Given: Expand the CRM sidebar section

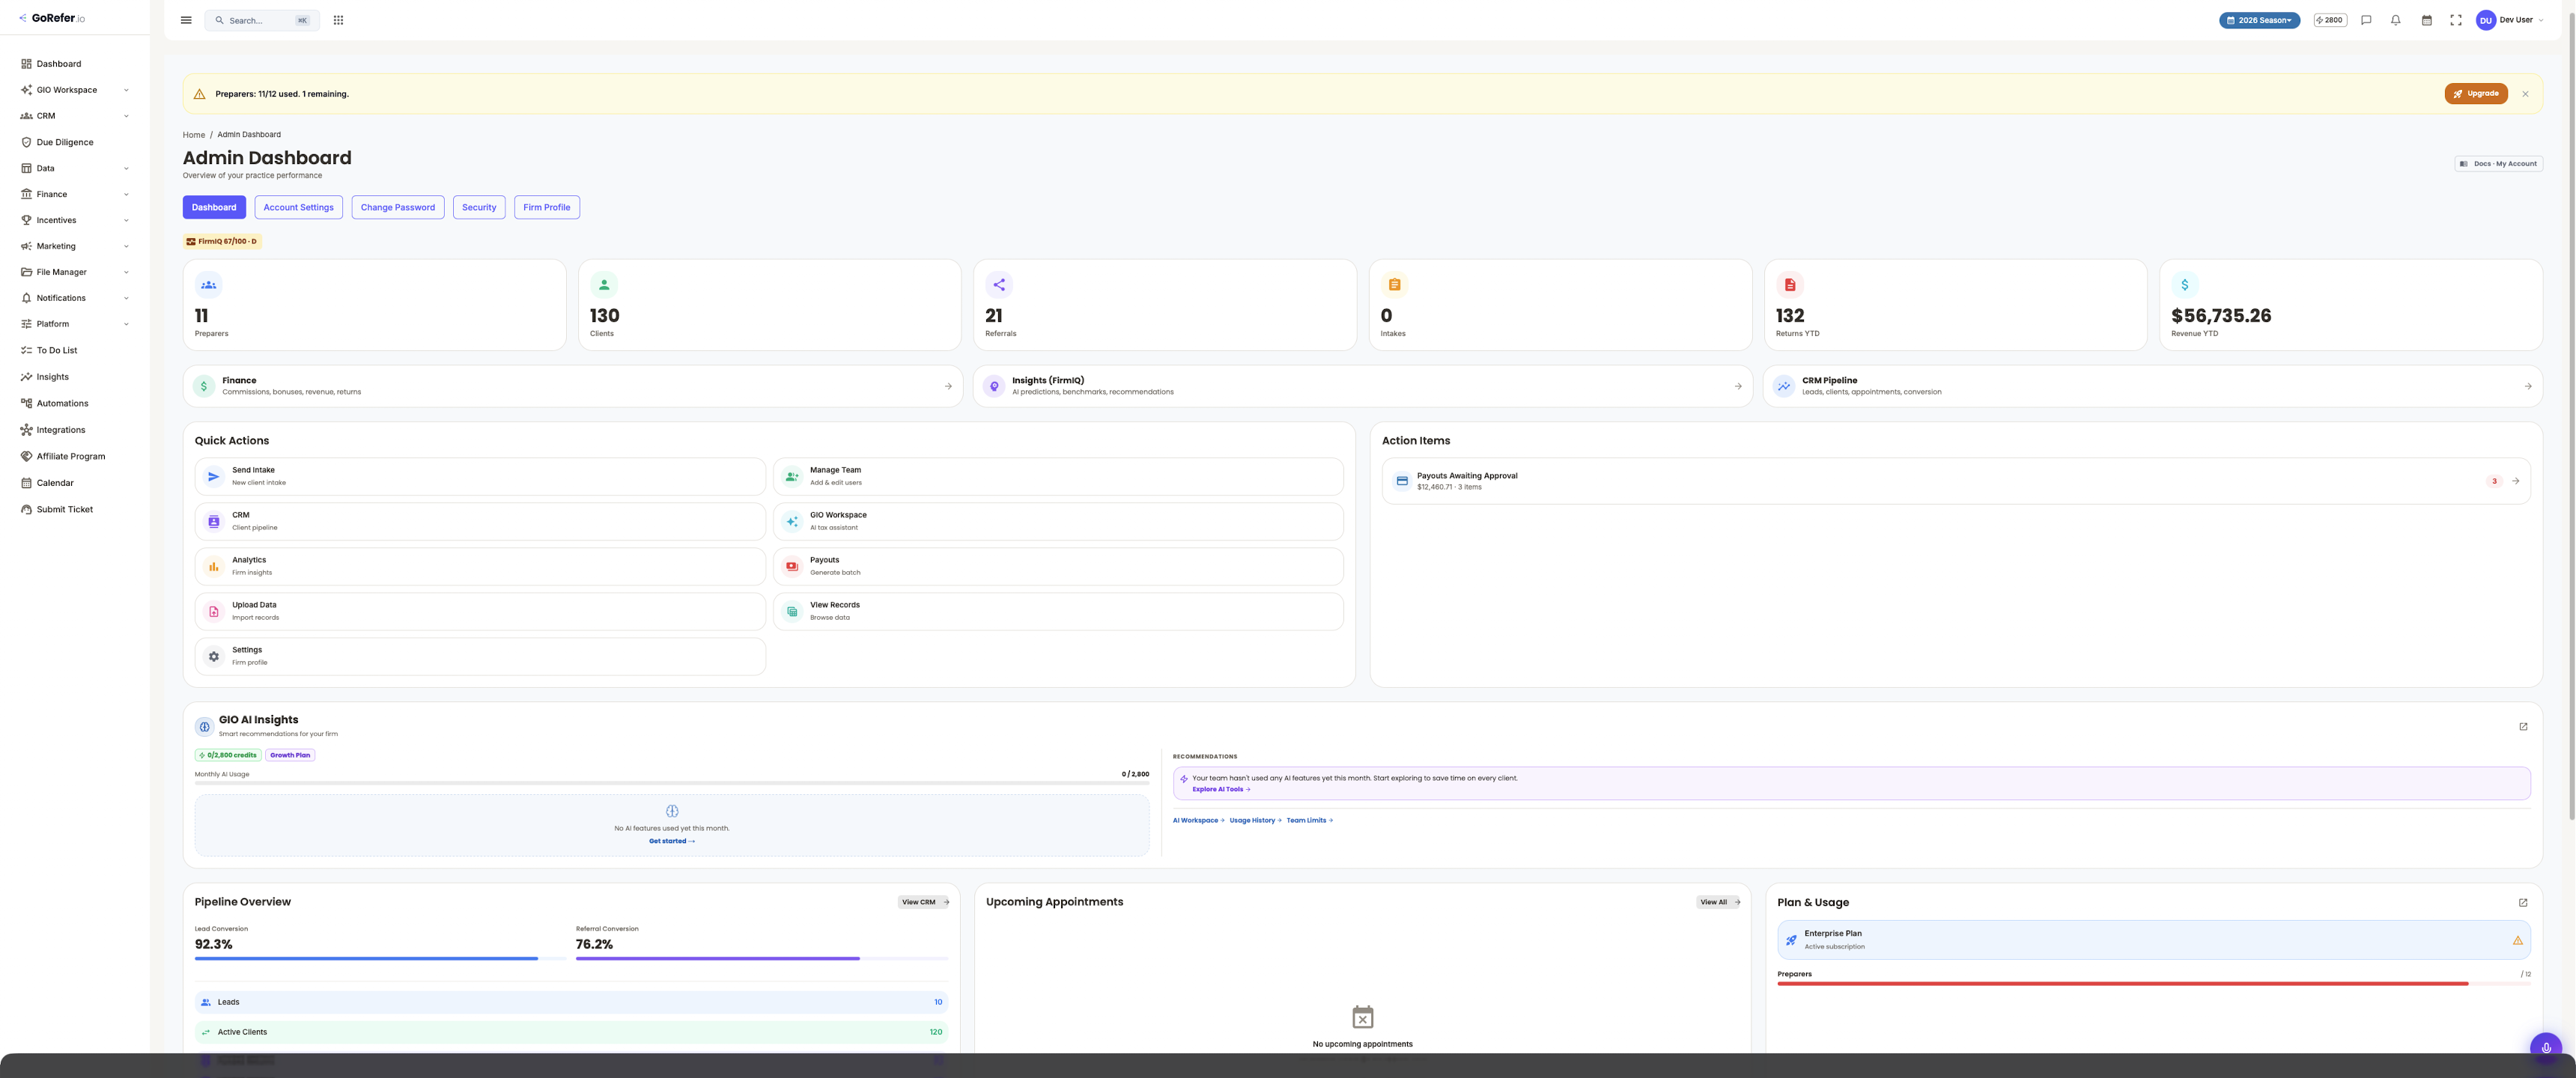Looking at the screenshot, I should [x=75, y=116].
